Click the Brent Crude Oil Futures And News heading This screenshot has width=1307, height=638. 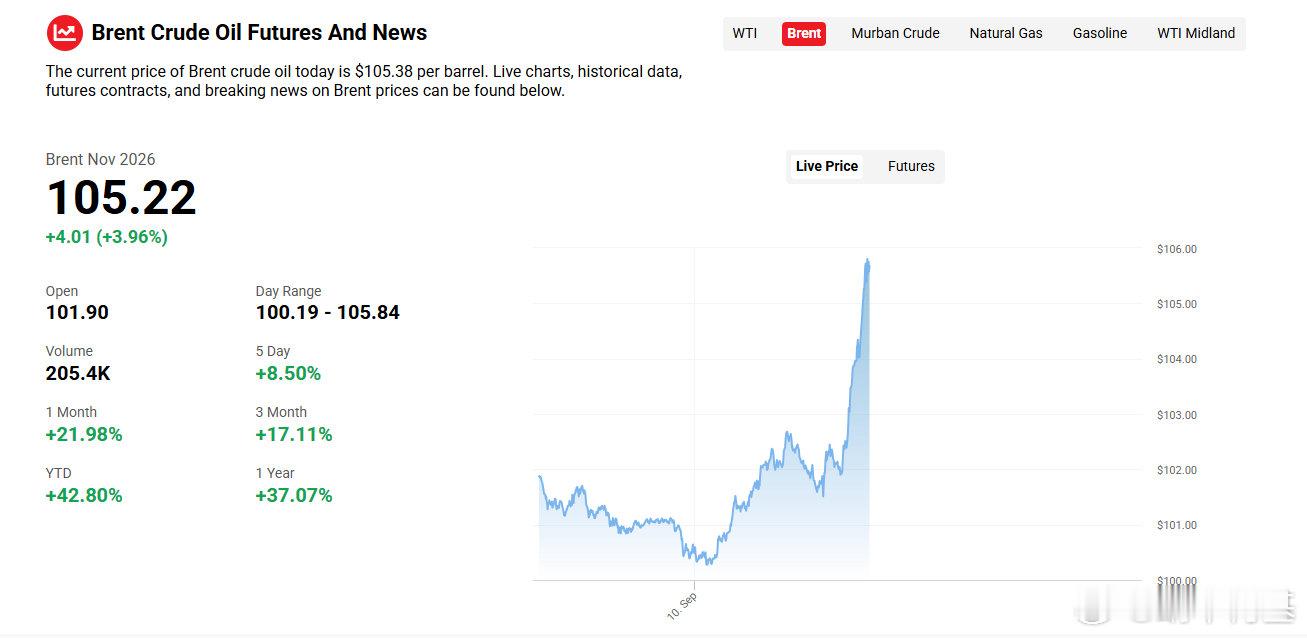point(259,33)
